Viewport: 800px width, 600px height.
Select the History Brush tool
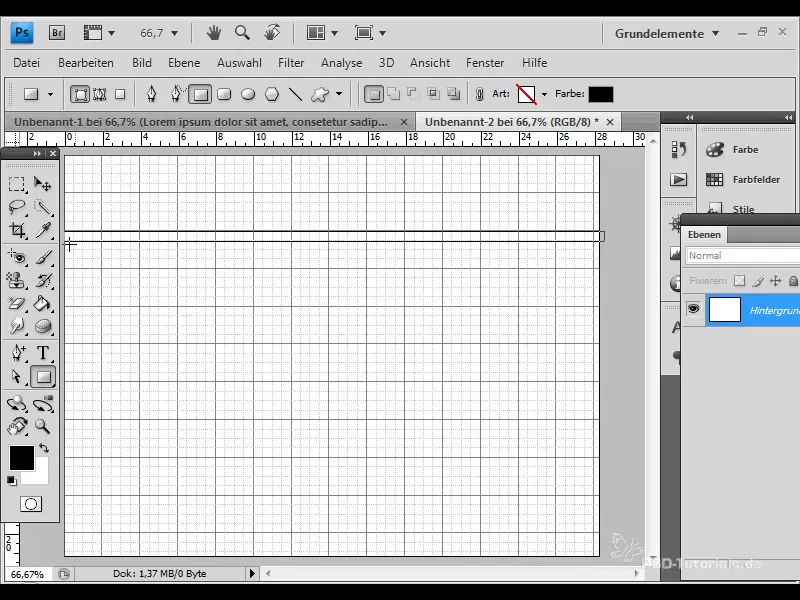pos(43,280)
